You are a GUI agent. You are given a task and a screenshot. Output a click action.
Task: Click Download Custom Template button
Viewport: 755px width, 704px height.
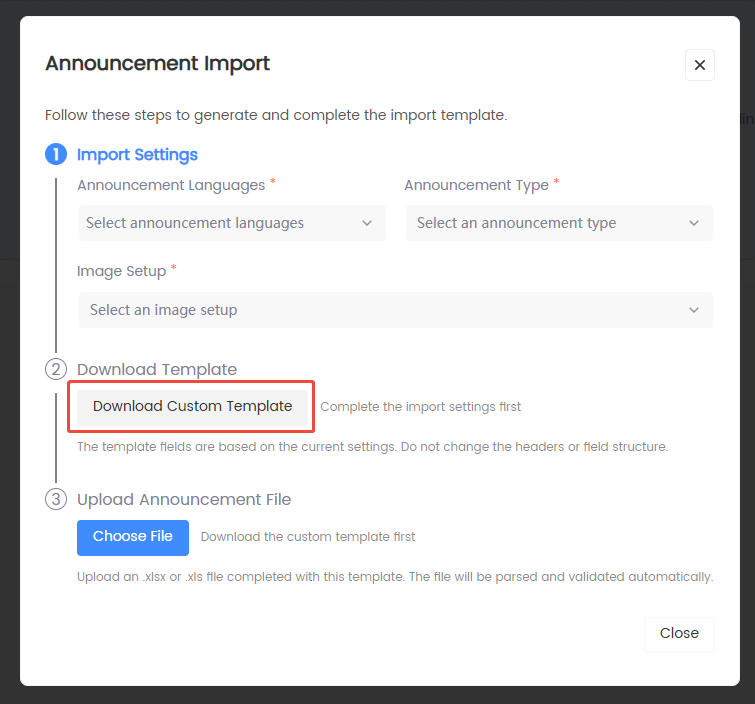[192, 406]
